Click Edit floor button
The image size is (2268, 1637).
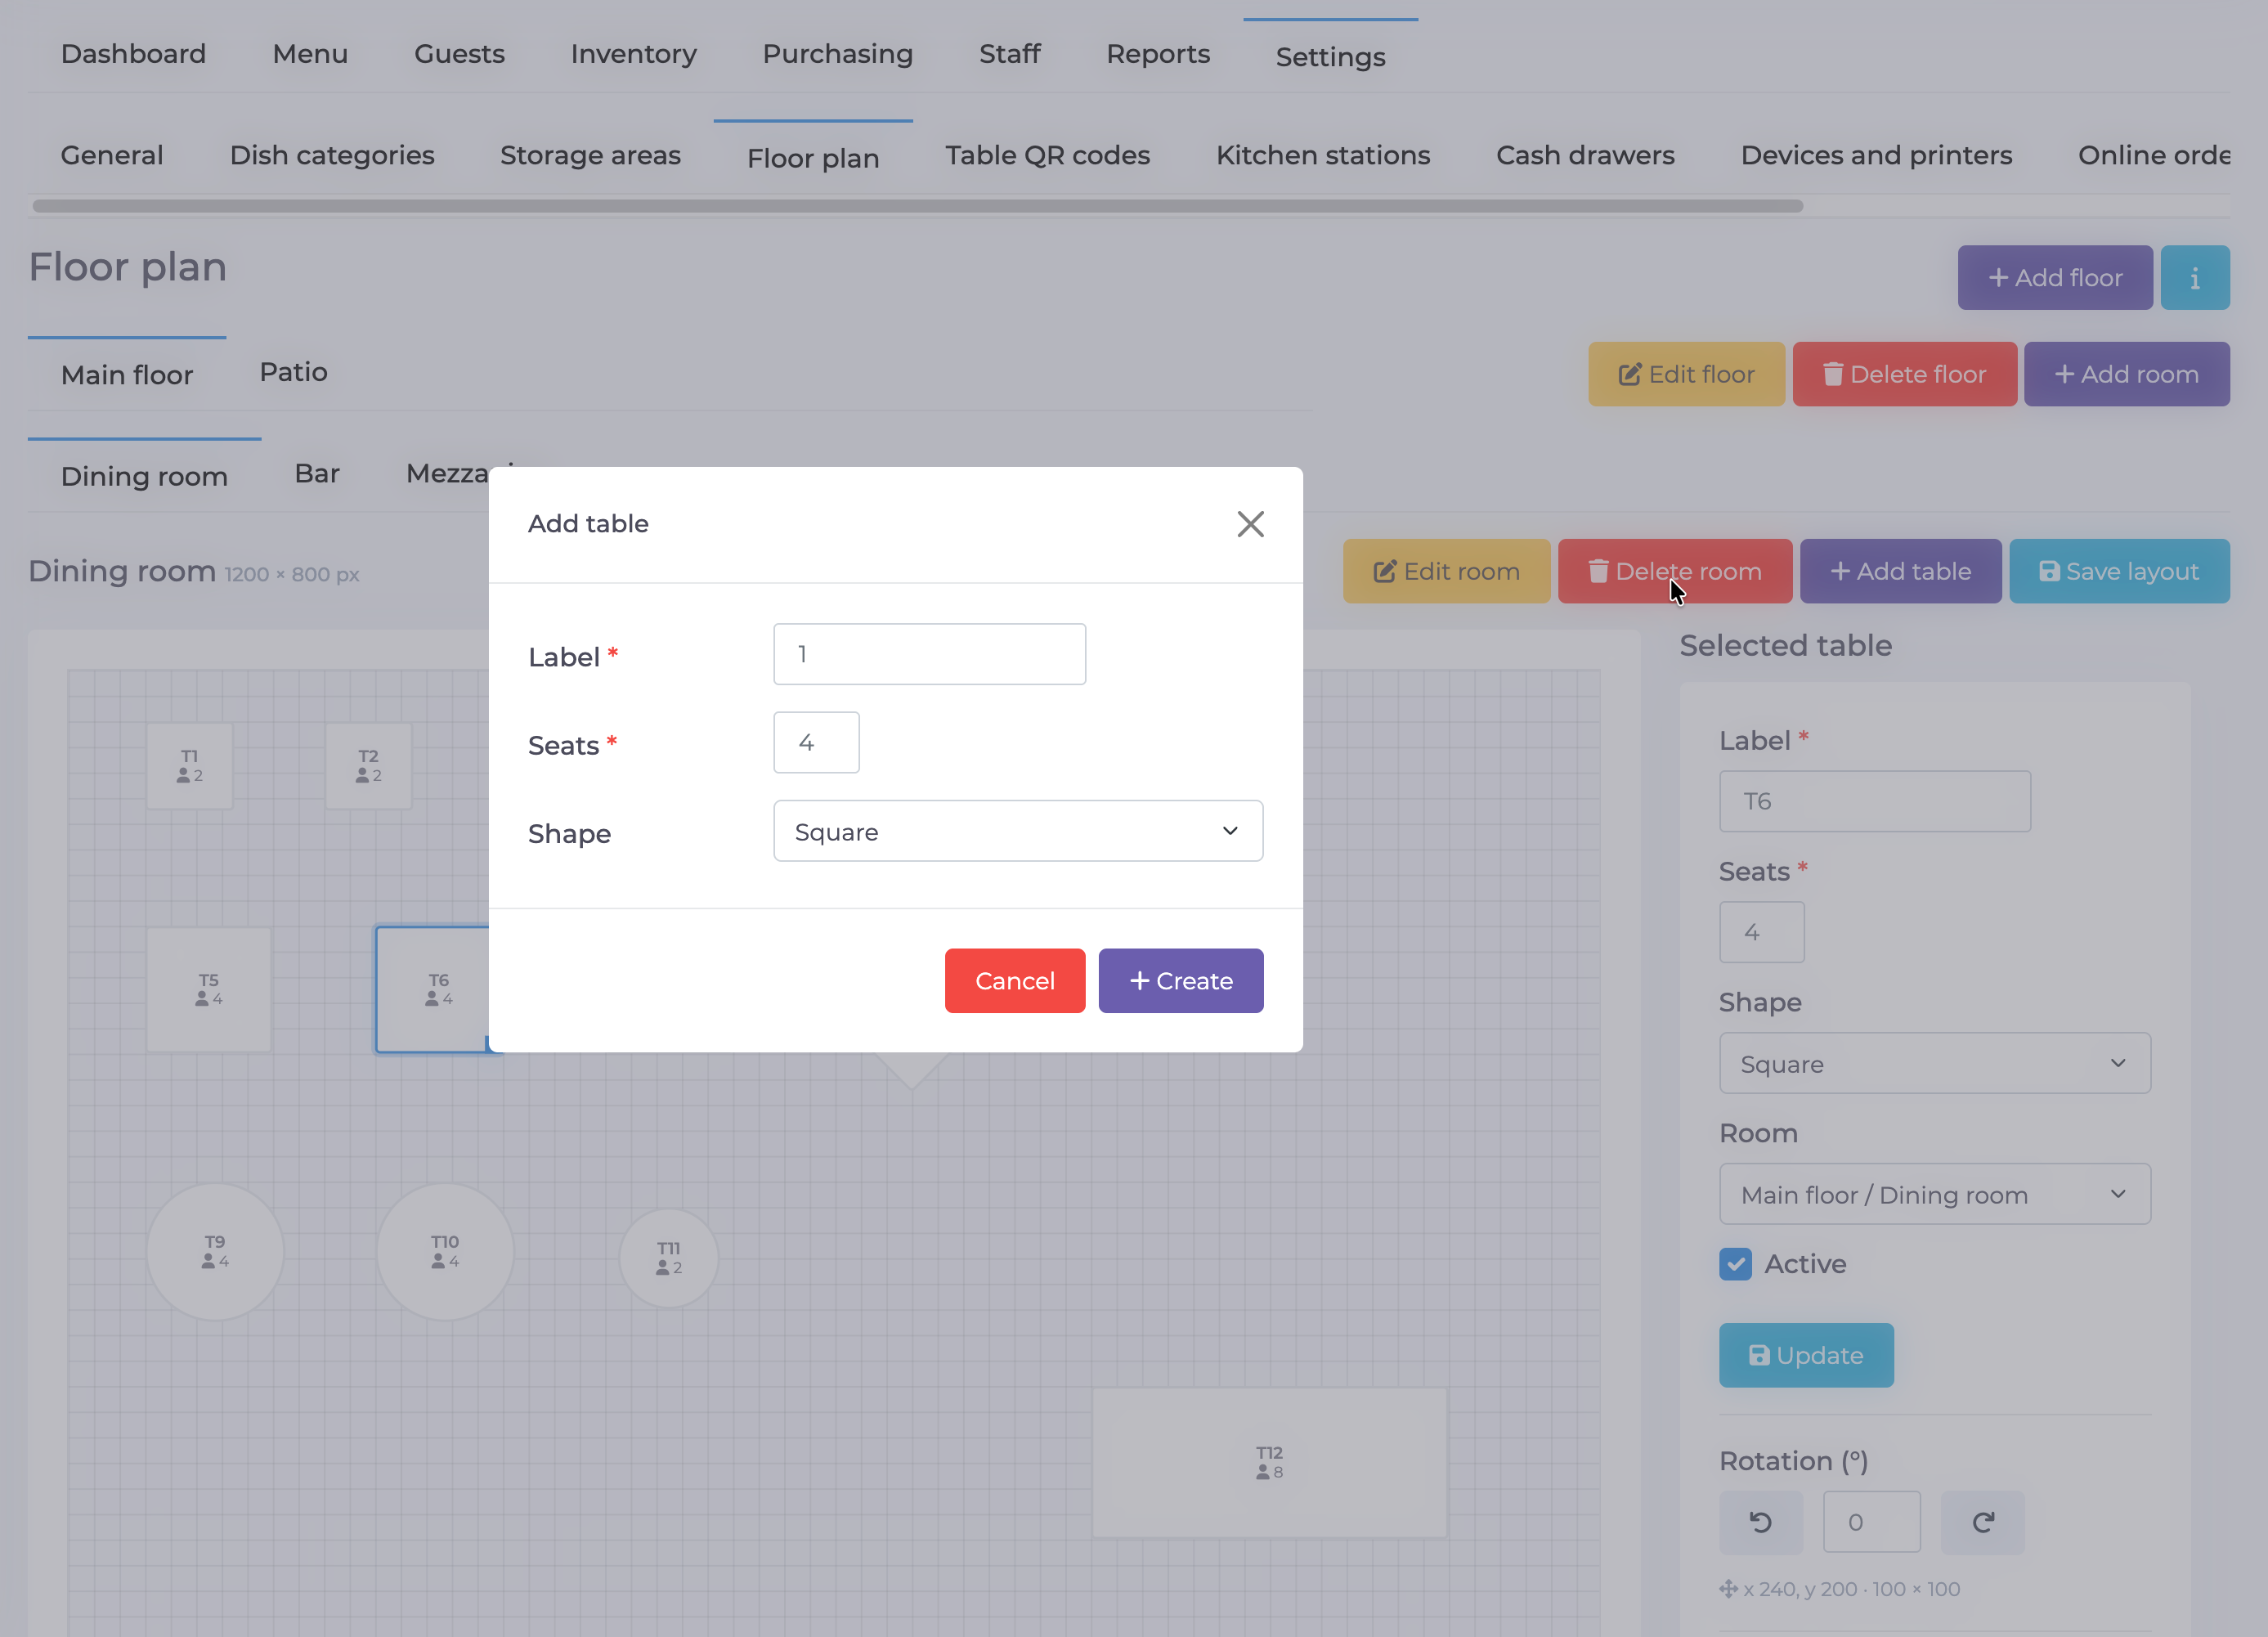(x=1686, y=374)
